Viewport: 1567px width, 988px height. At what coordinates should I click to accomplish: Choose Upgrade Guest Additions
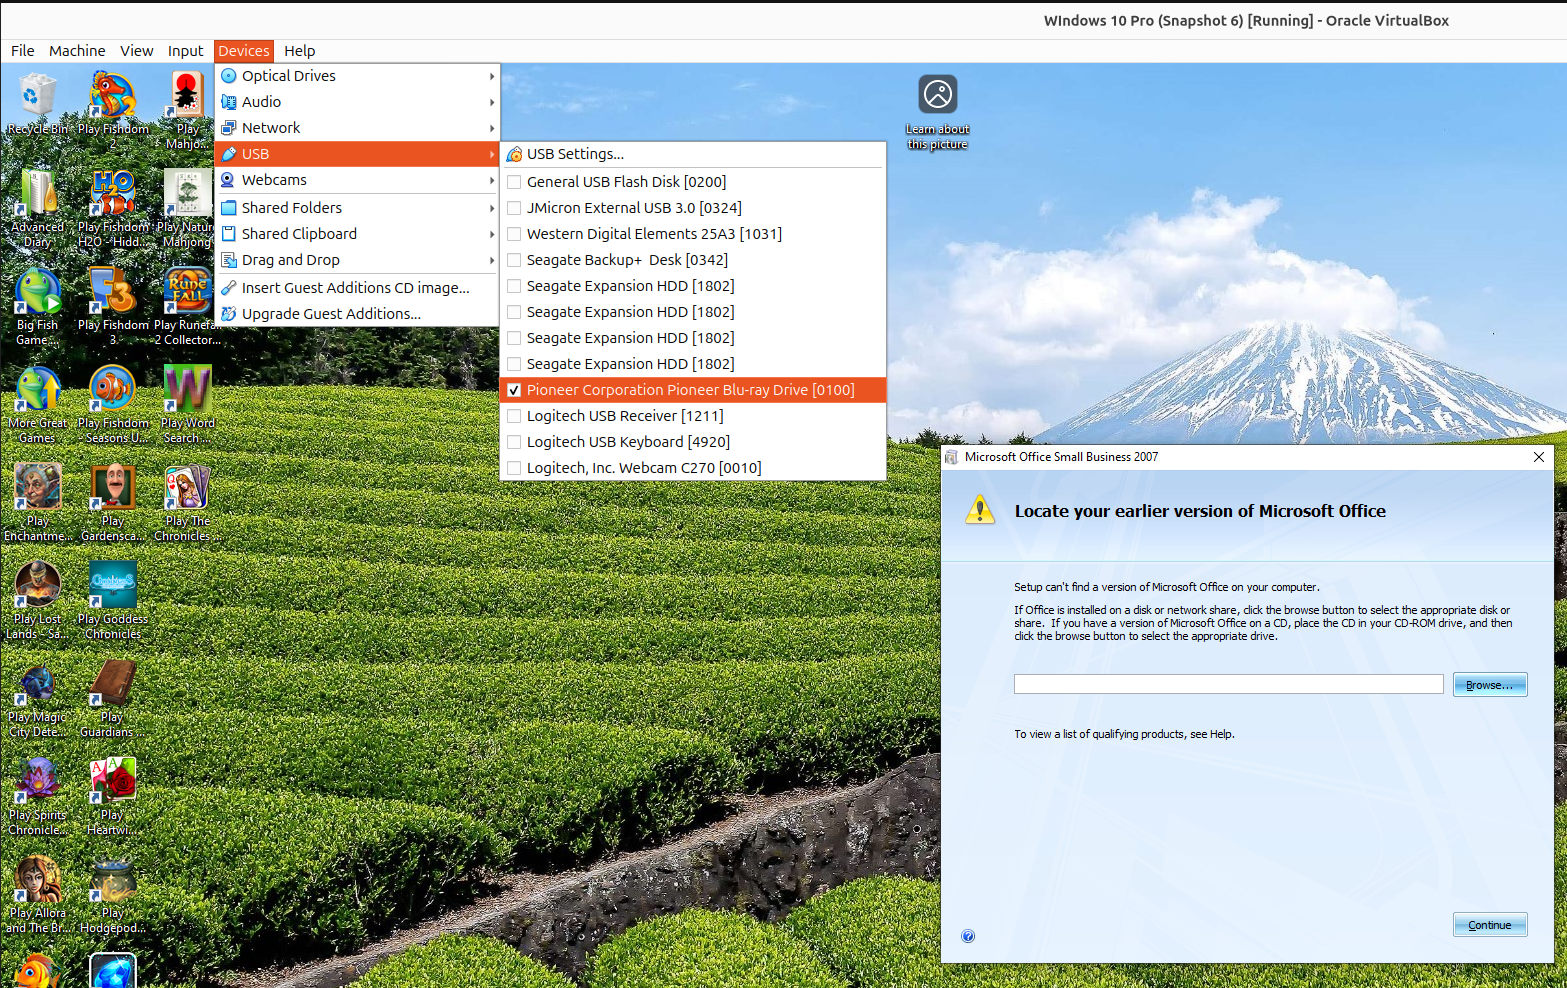[x=357, y=314]
